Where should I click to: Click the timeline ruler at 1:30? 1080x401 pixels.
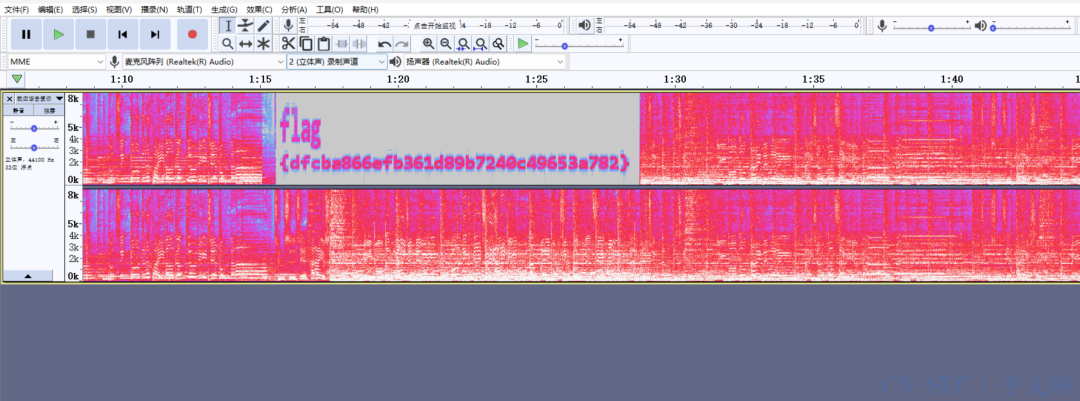click(x=675, y=79)
